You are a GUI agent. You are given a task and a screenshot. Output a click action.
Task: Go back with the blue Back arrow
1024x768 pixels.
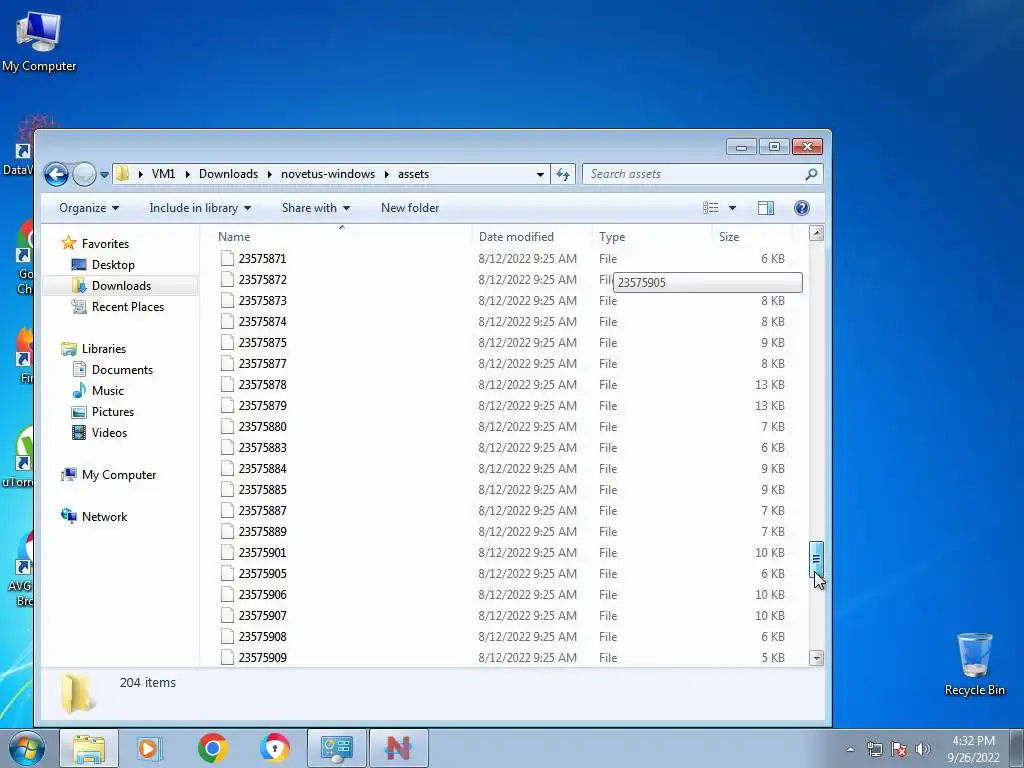point(56,174)
